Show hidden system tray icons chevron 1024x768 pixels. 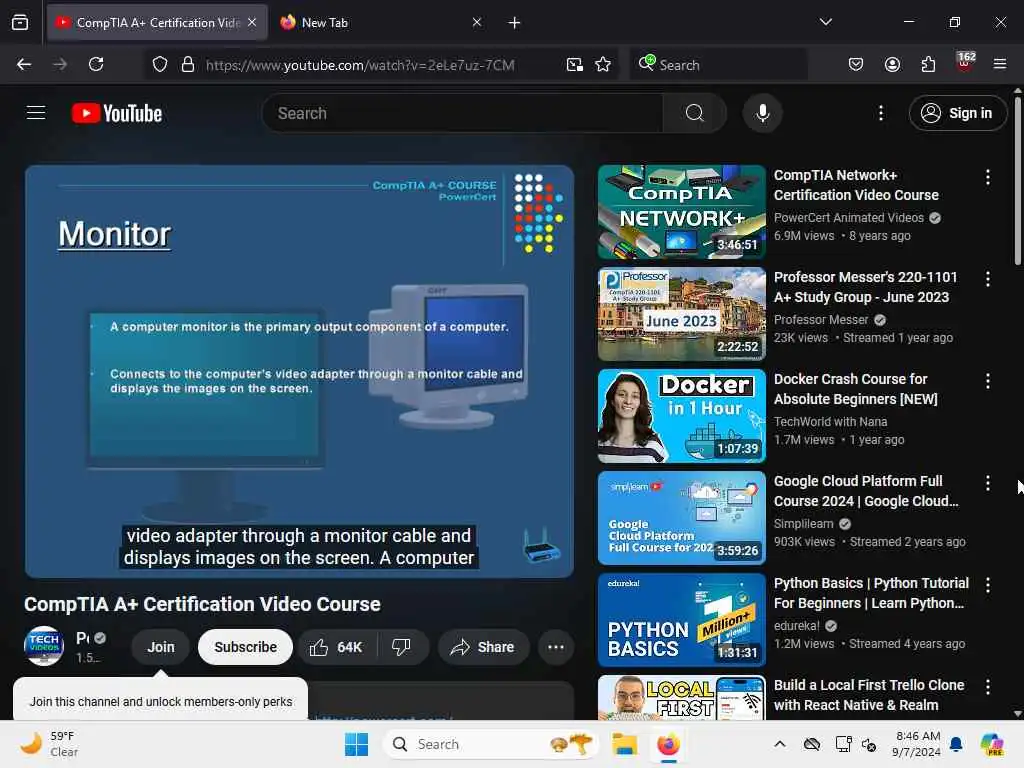780,744
